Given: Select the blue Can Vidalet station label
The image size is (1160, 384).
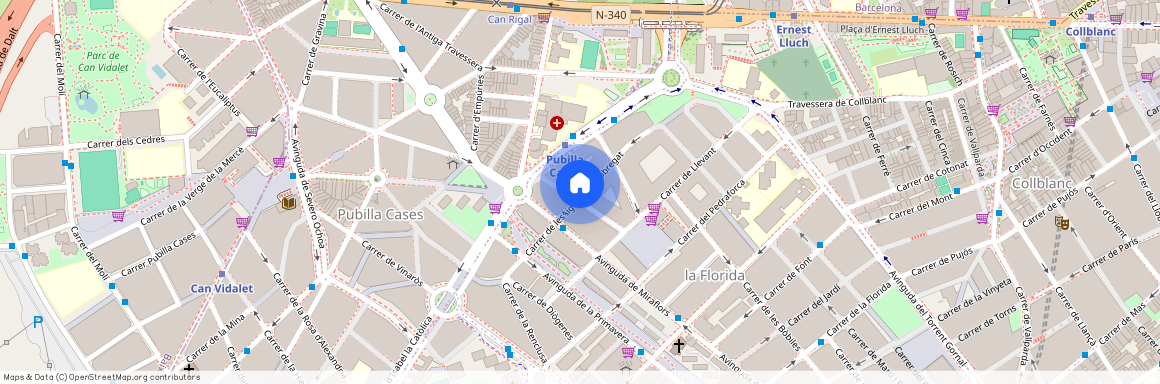Looking at the screenshot, I should point(222,289).
